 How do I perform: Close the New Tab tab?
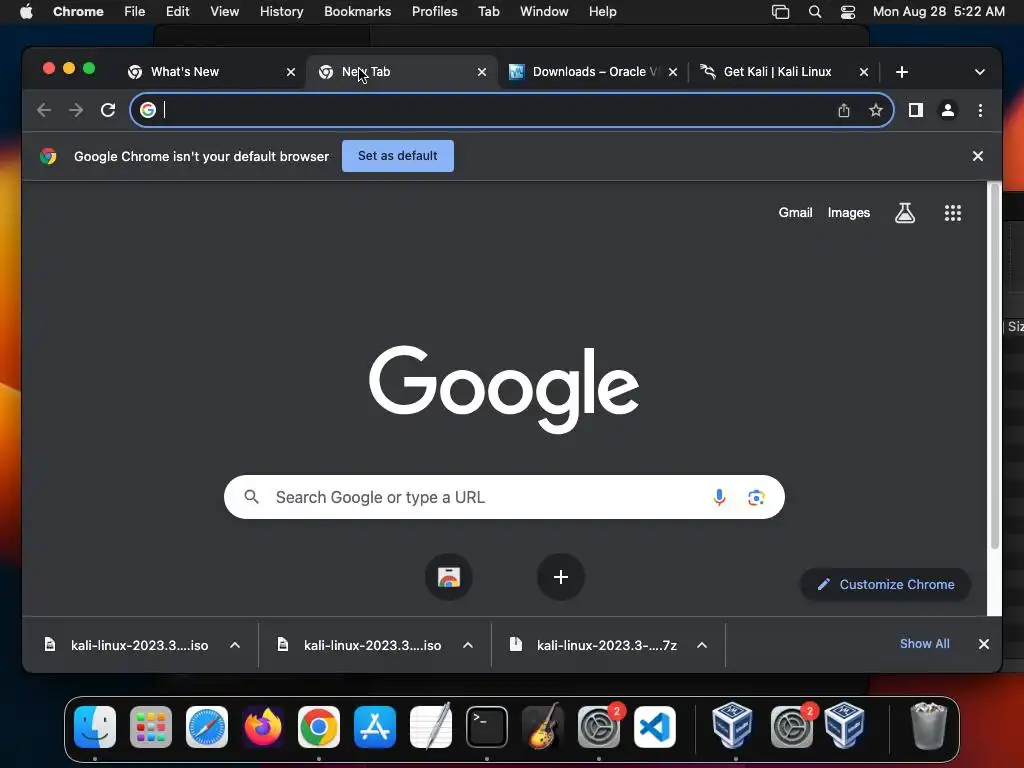tap(482, 72)
